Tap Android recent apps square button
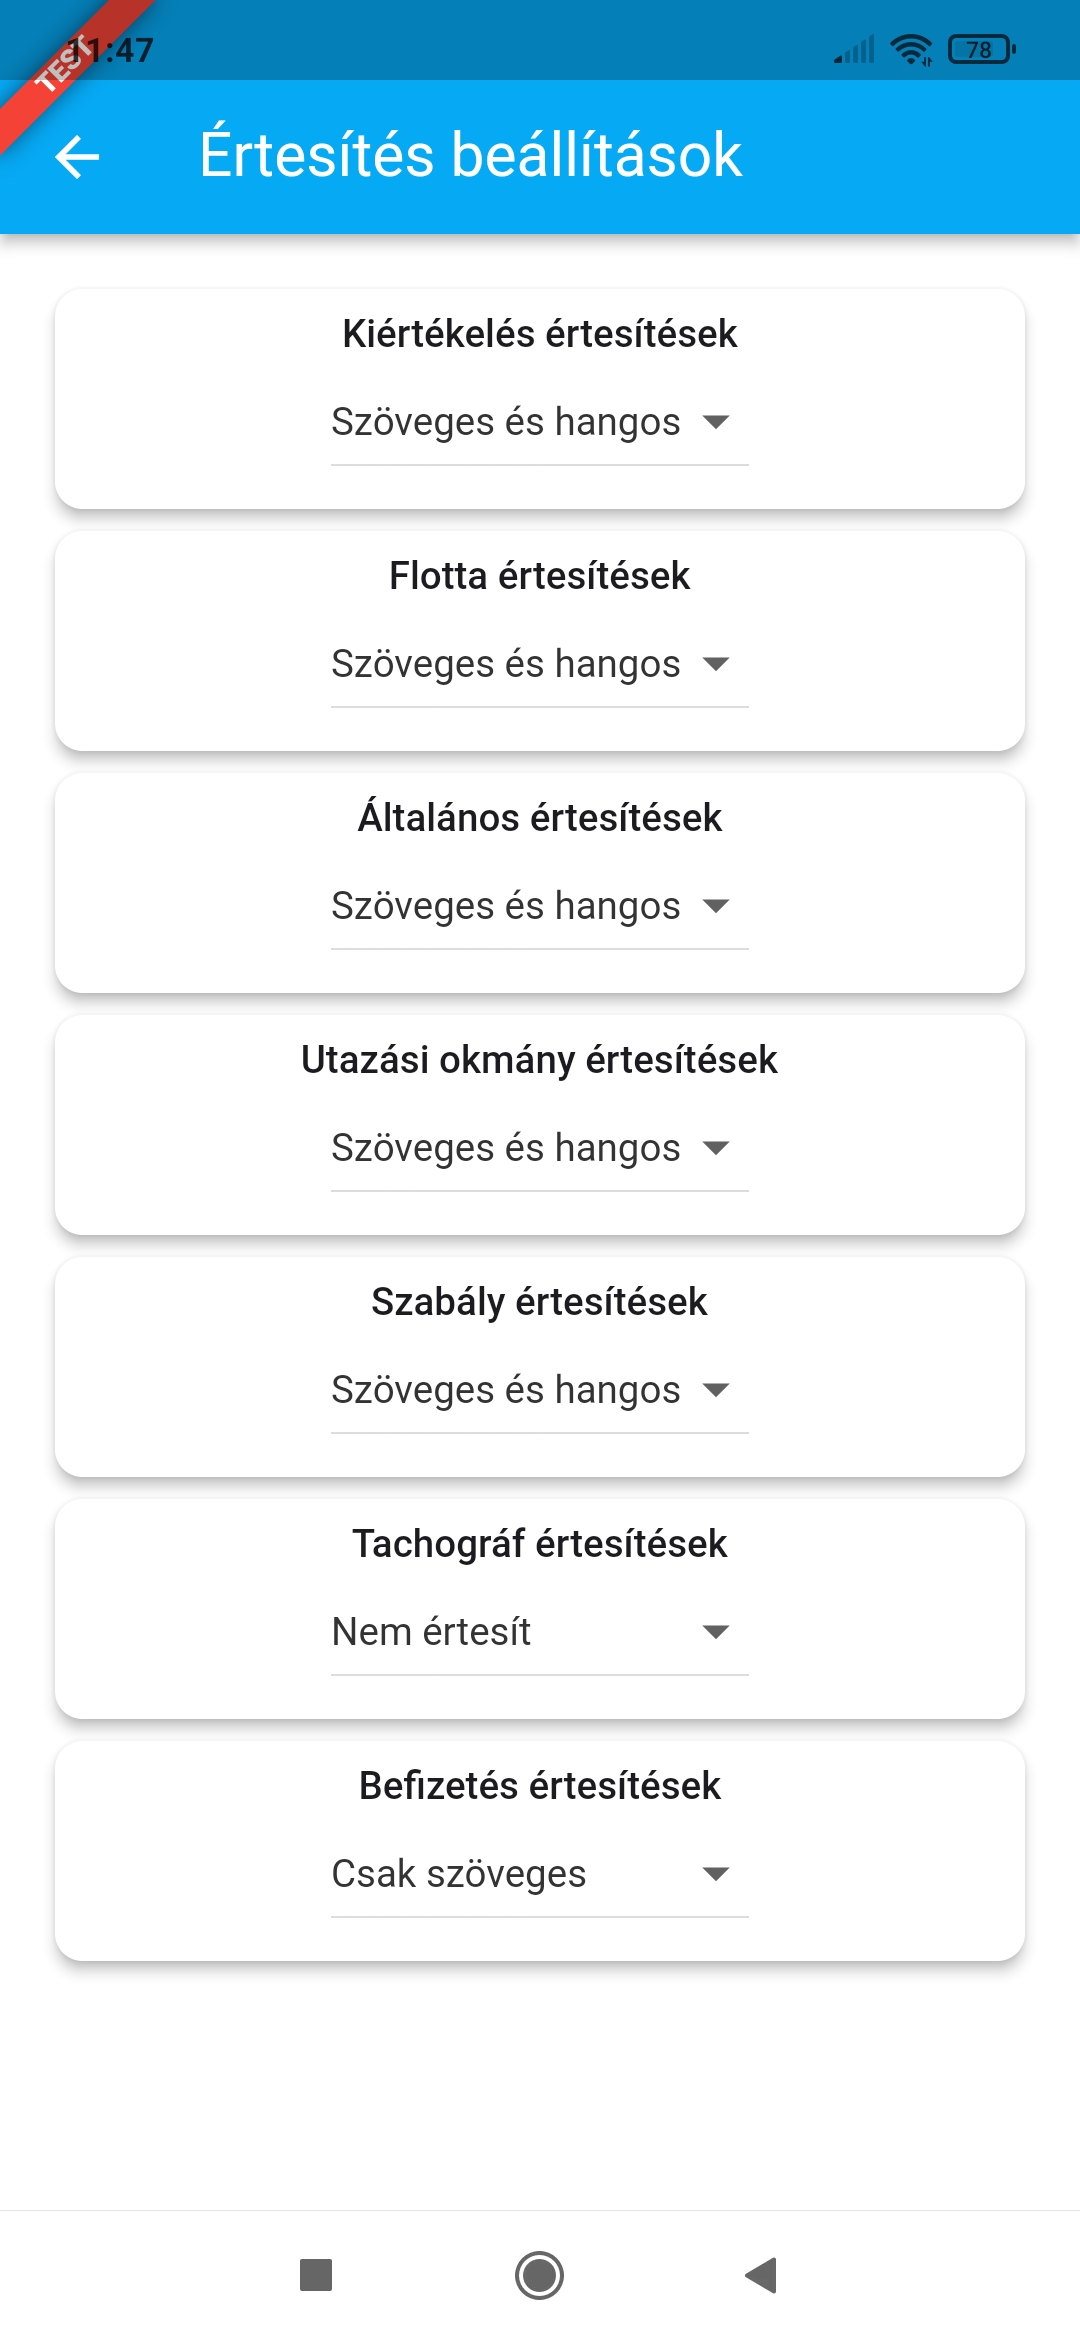 pos(316,2275)
